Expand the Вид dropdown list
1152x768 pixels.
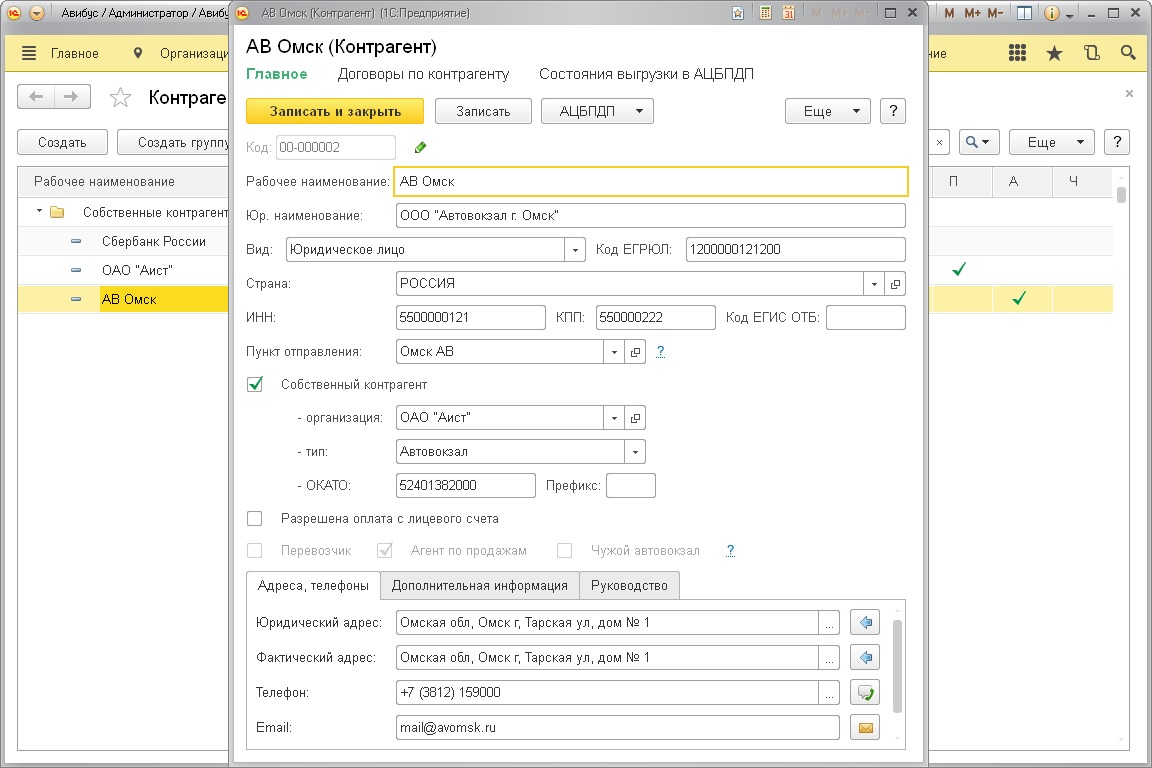point(575,250)
